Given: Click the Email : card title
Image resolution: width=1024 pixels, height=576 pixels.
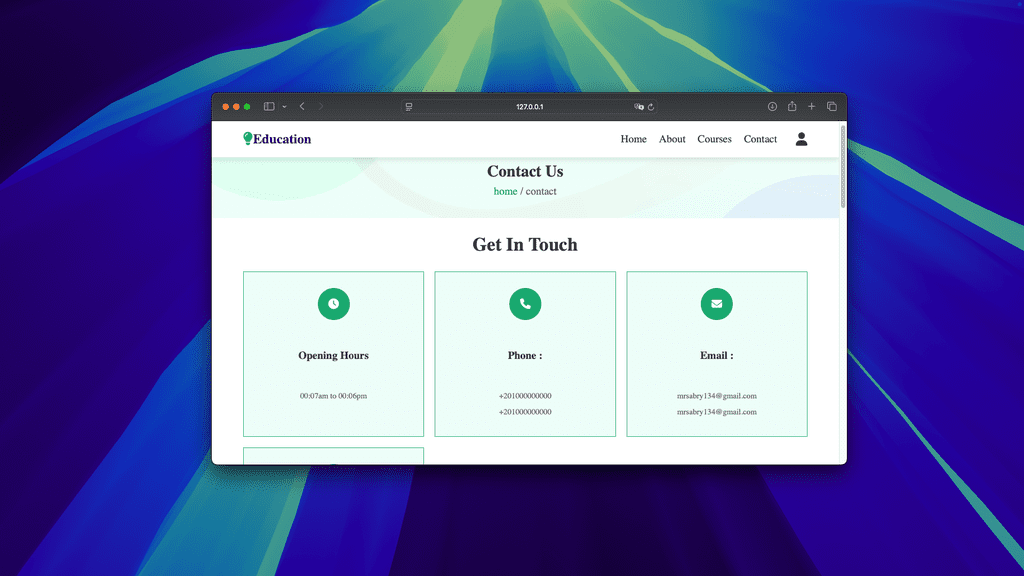Looking at the screenshot, I should pos(716,355).
